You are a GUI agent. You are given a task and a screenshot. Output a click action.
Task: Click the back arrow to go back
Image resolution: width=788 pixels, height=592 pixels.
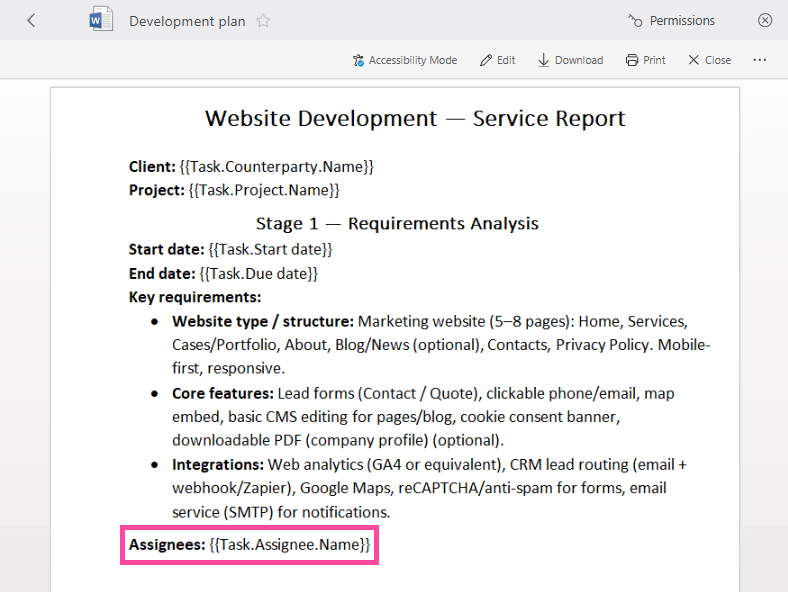coord(31,20)
